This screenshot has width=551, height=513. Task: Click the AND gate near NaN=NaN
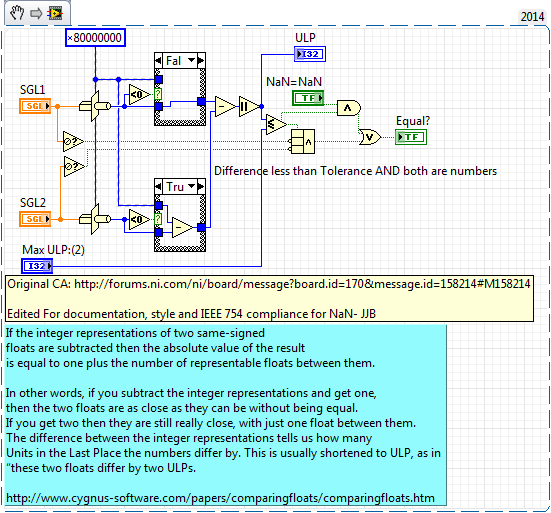point(348,108)
